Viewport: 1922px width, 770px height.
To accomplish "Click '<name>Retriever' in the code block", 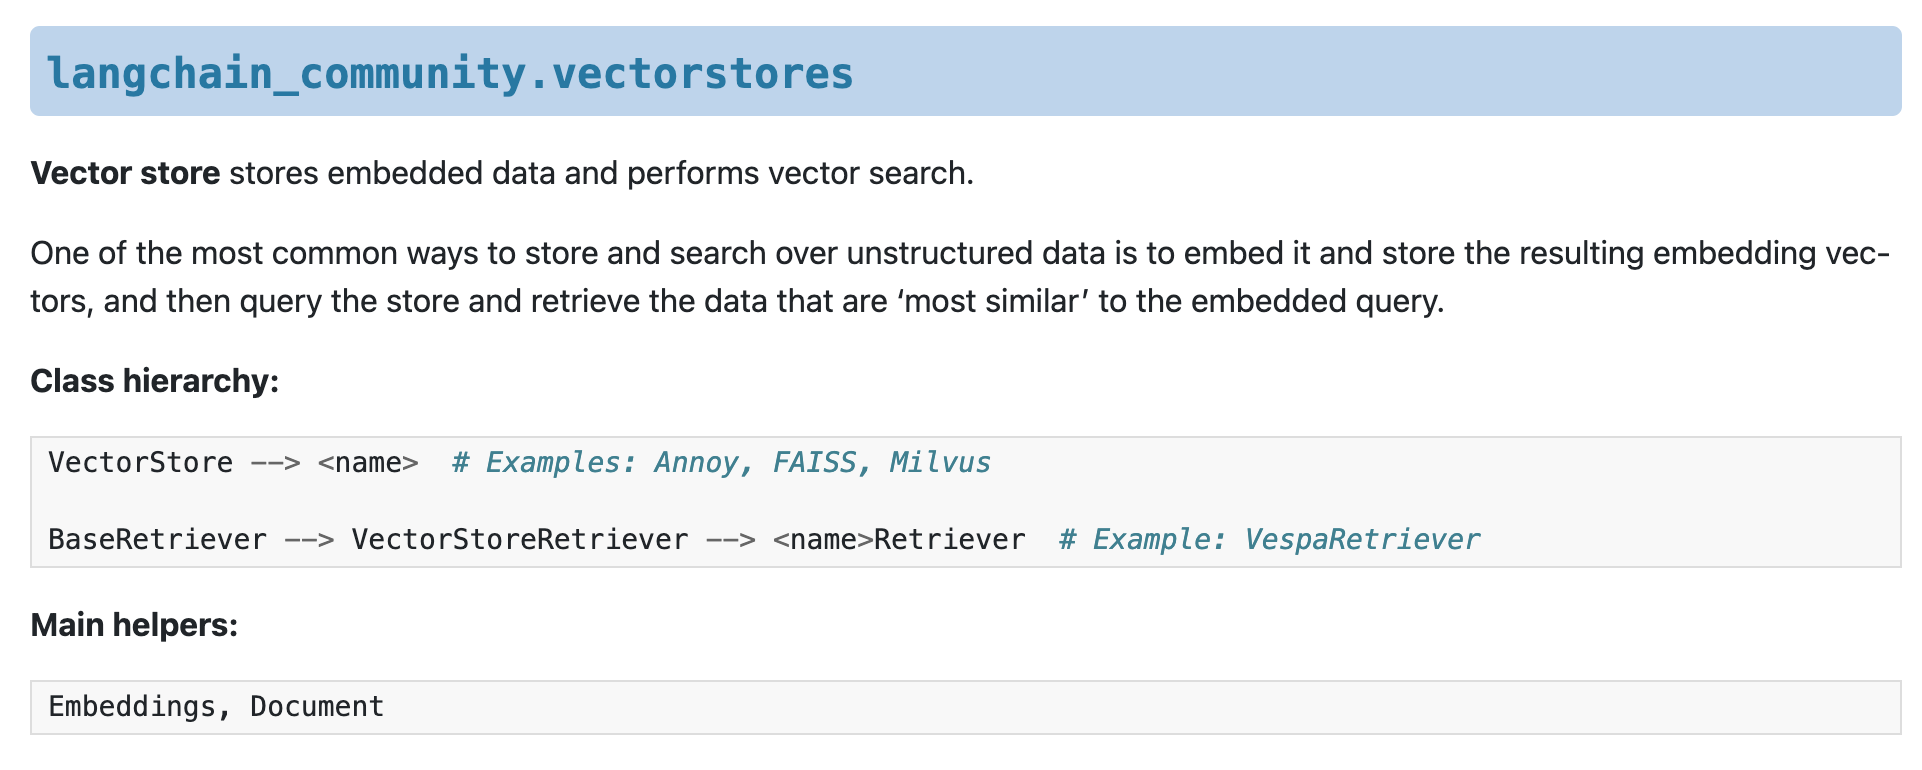I will (x=898, y=540).
